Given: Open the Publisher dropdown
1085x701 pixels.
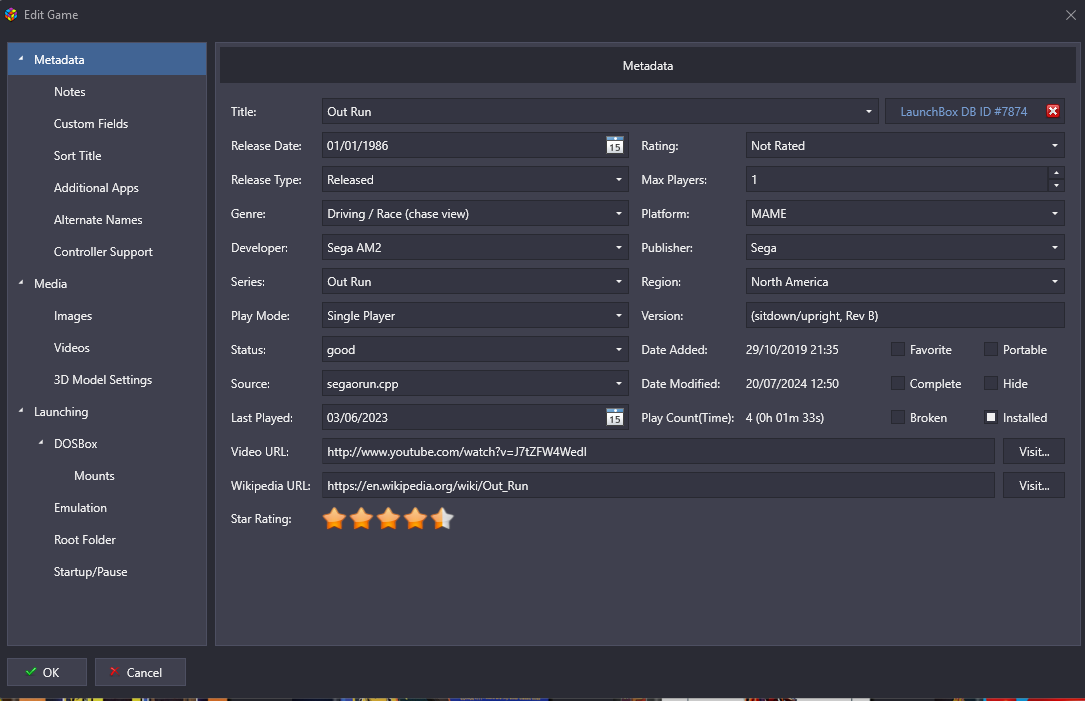Looking at the screenshot, I should click(x=1055, y=248).
